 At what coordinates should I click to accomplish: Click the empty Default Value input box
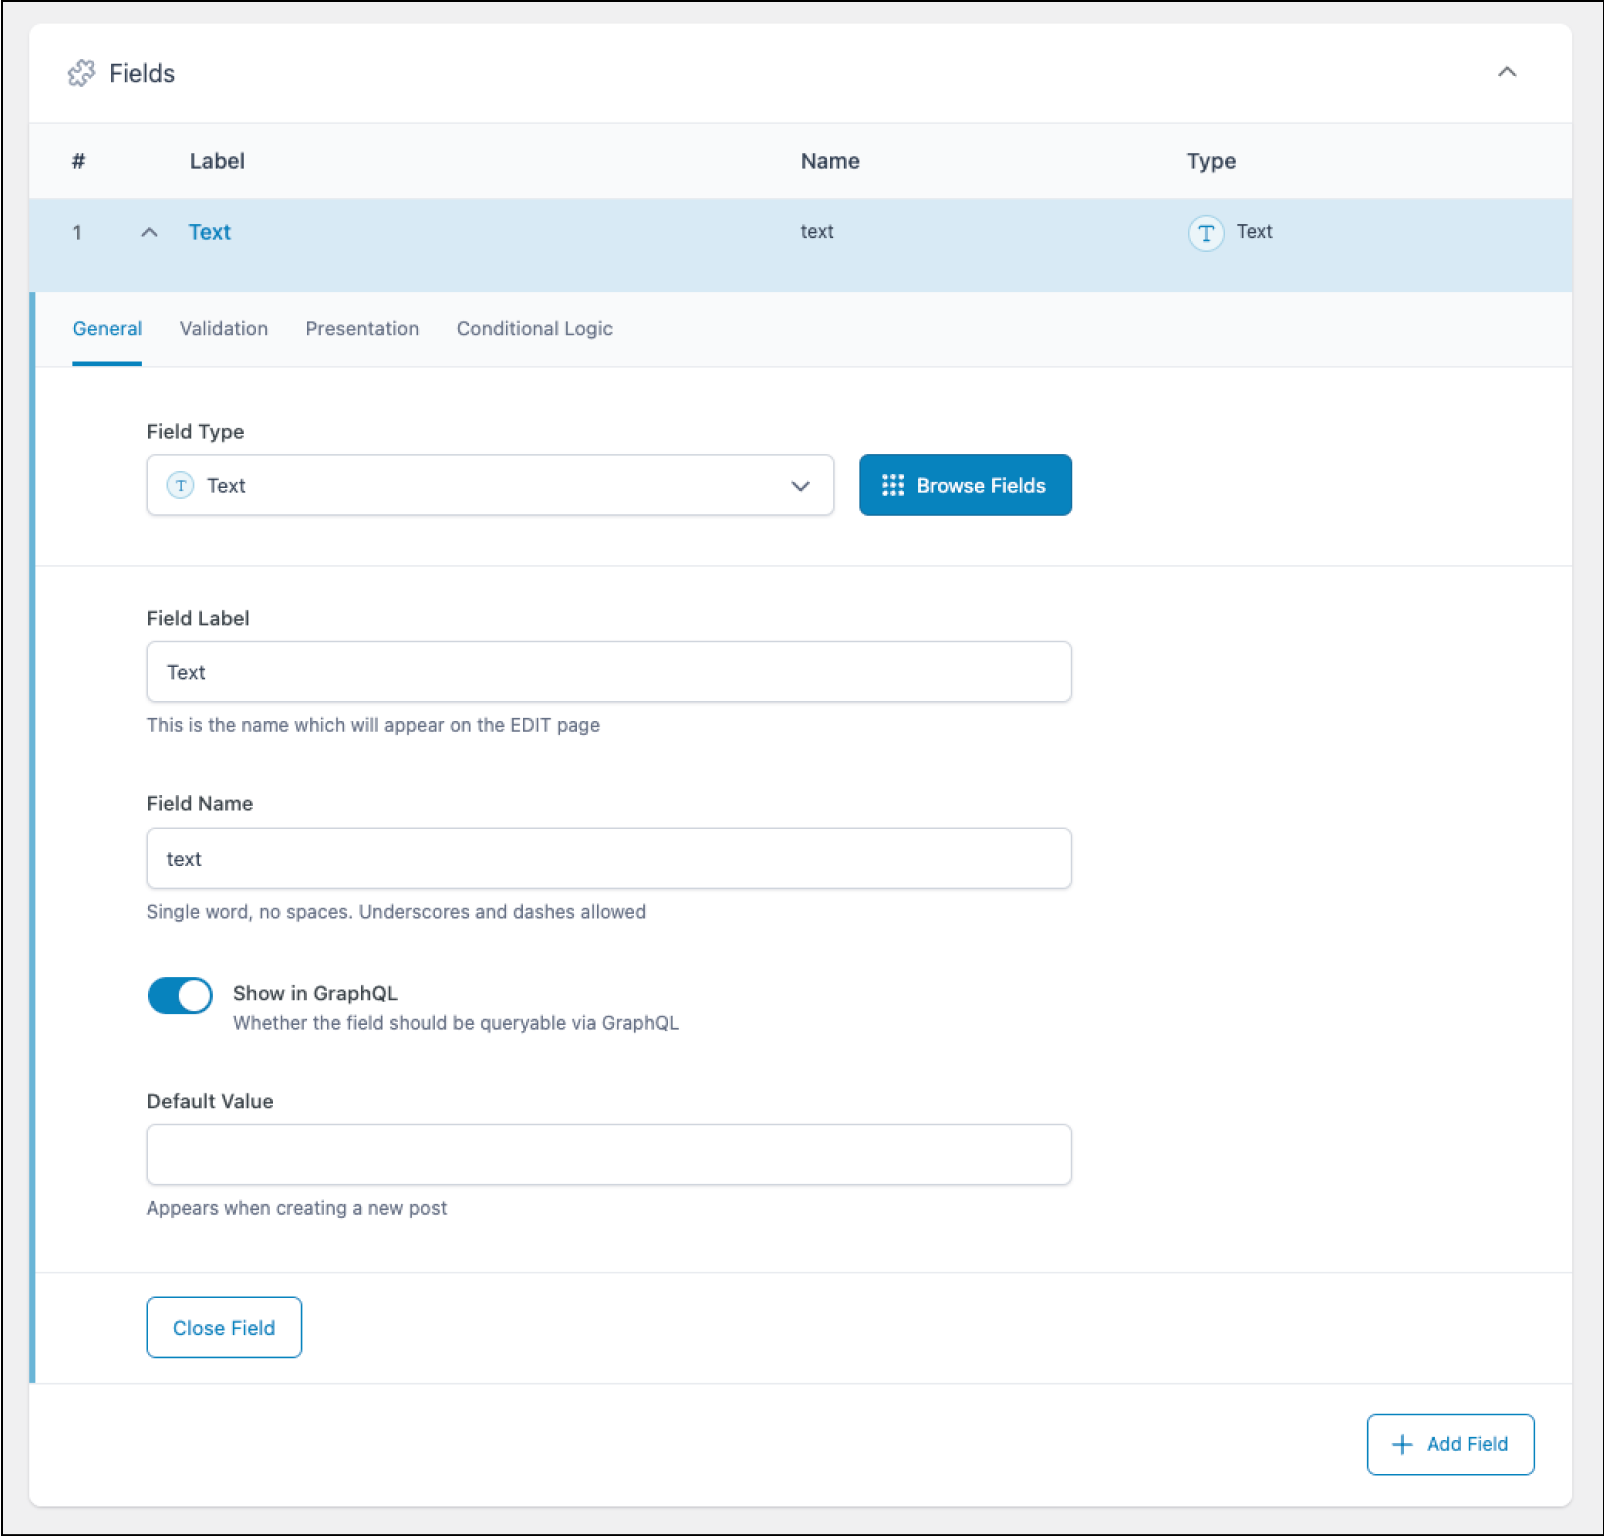pos(608,1154)
